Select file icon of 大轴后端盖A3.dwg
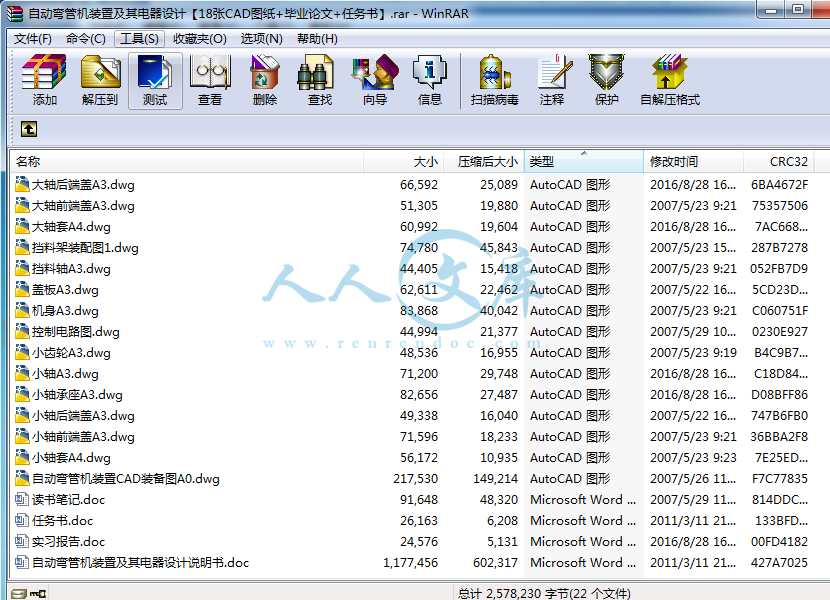Viewport: 830px width, 600px height. pyautogui.click(x=22, y=184)
